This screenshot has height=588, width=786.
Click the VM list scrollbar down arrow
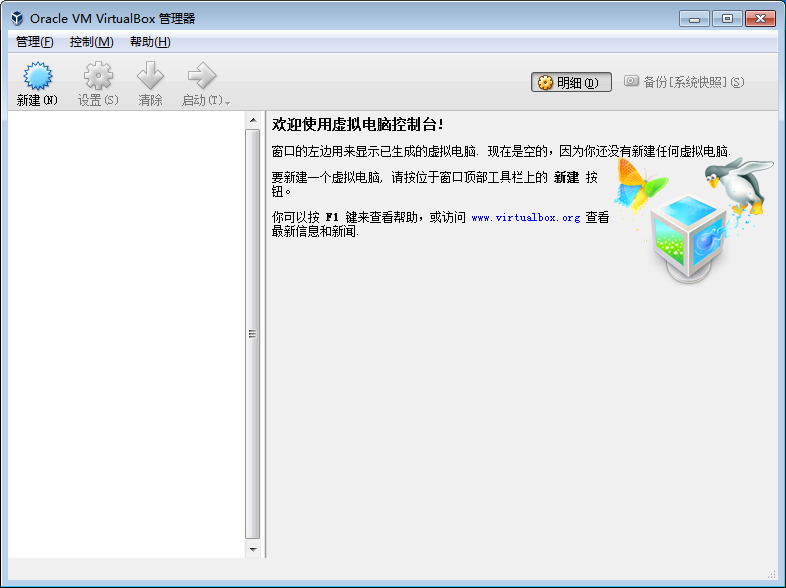[x=253, y=549]
